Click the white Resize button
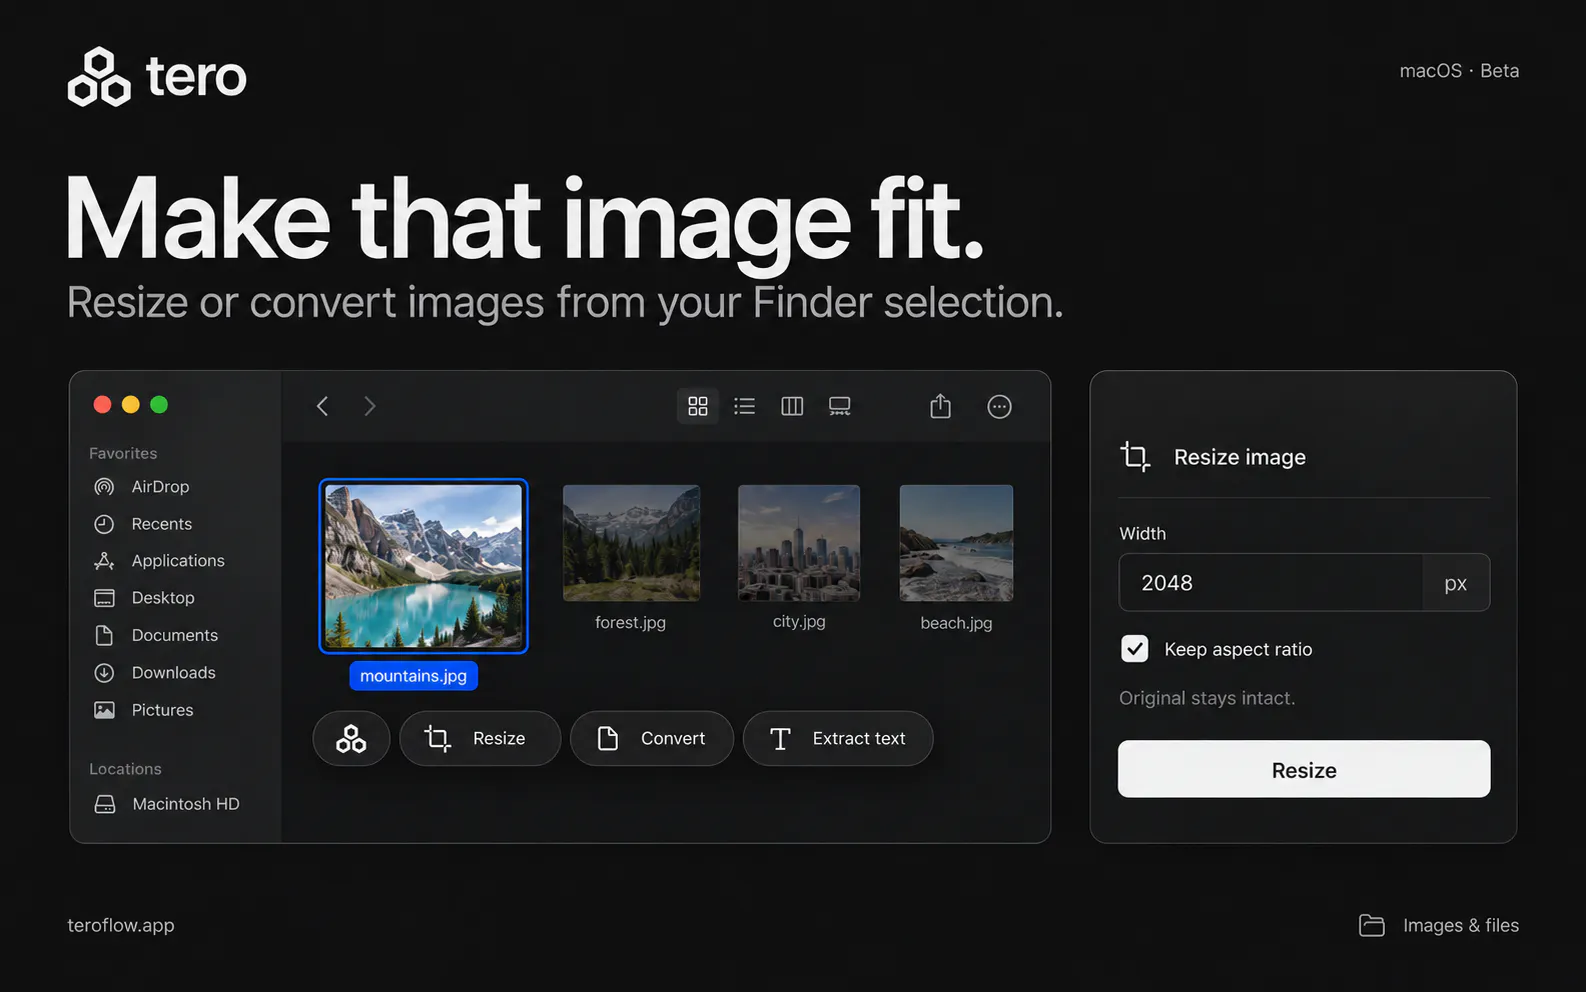Screen dimensions: 1586x992 pos(1304,769)
